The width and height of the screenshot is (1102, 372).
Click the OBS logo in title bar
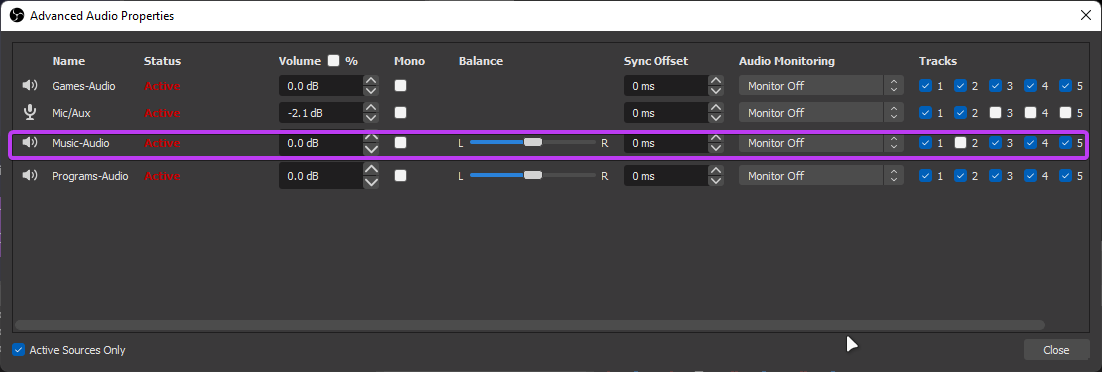pos(17,15)
